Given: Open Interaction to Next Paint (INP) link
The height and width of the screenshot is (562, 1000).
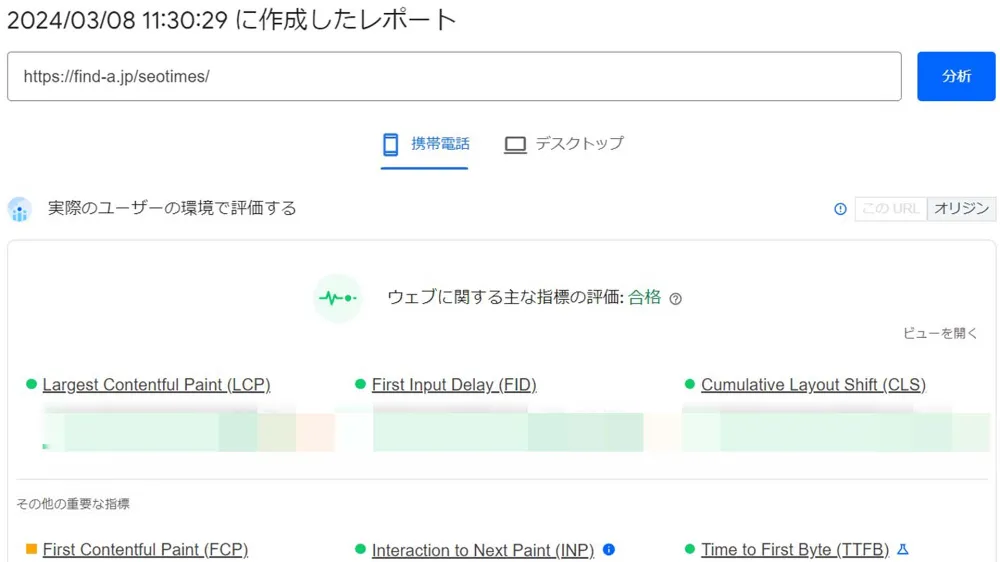Looking at the screenshot, I should click(483, 549).
